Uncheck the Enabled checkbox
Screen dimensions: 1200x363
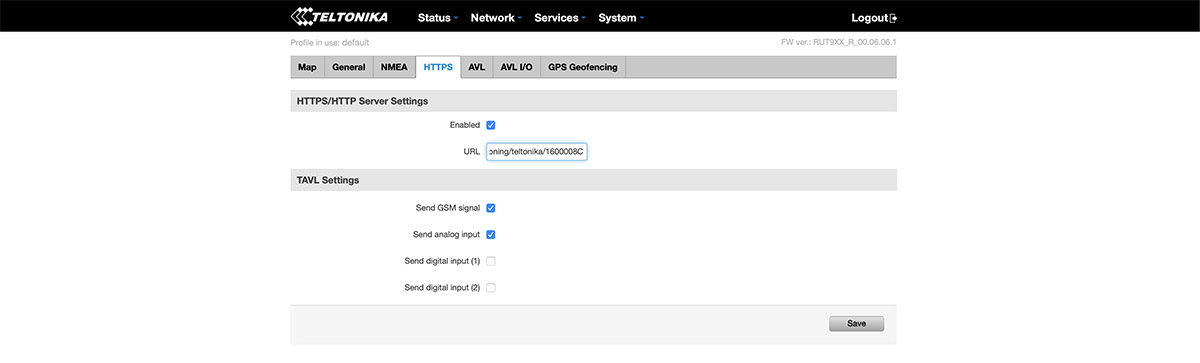point(491,125)
